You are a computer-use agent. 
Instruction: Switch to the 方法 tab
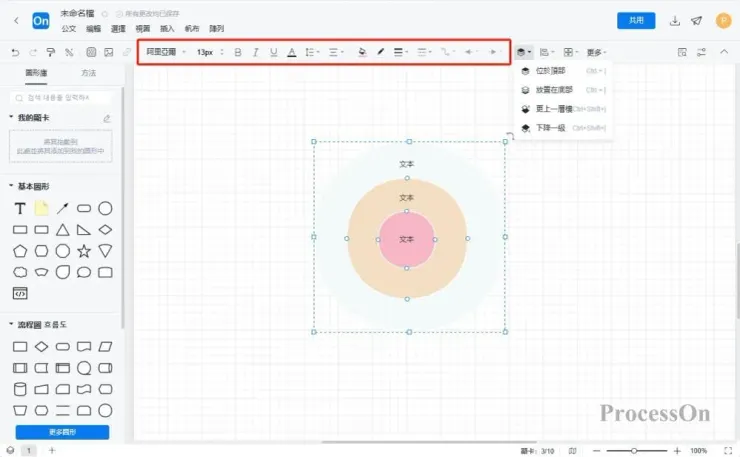pyautogui.click(x=88, y=73)
